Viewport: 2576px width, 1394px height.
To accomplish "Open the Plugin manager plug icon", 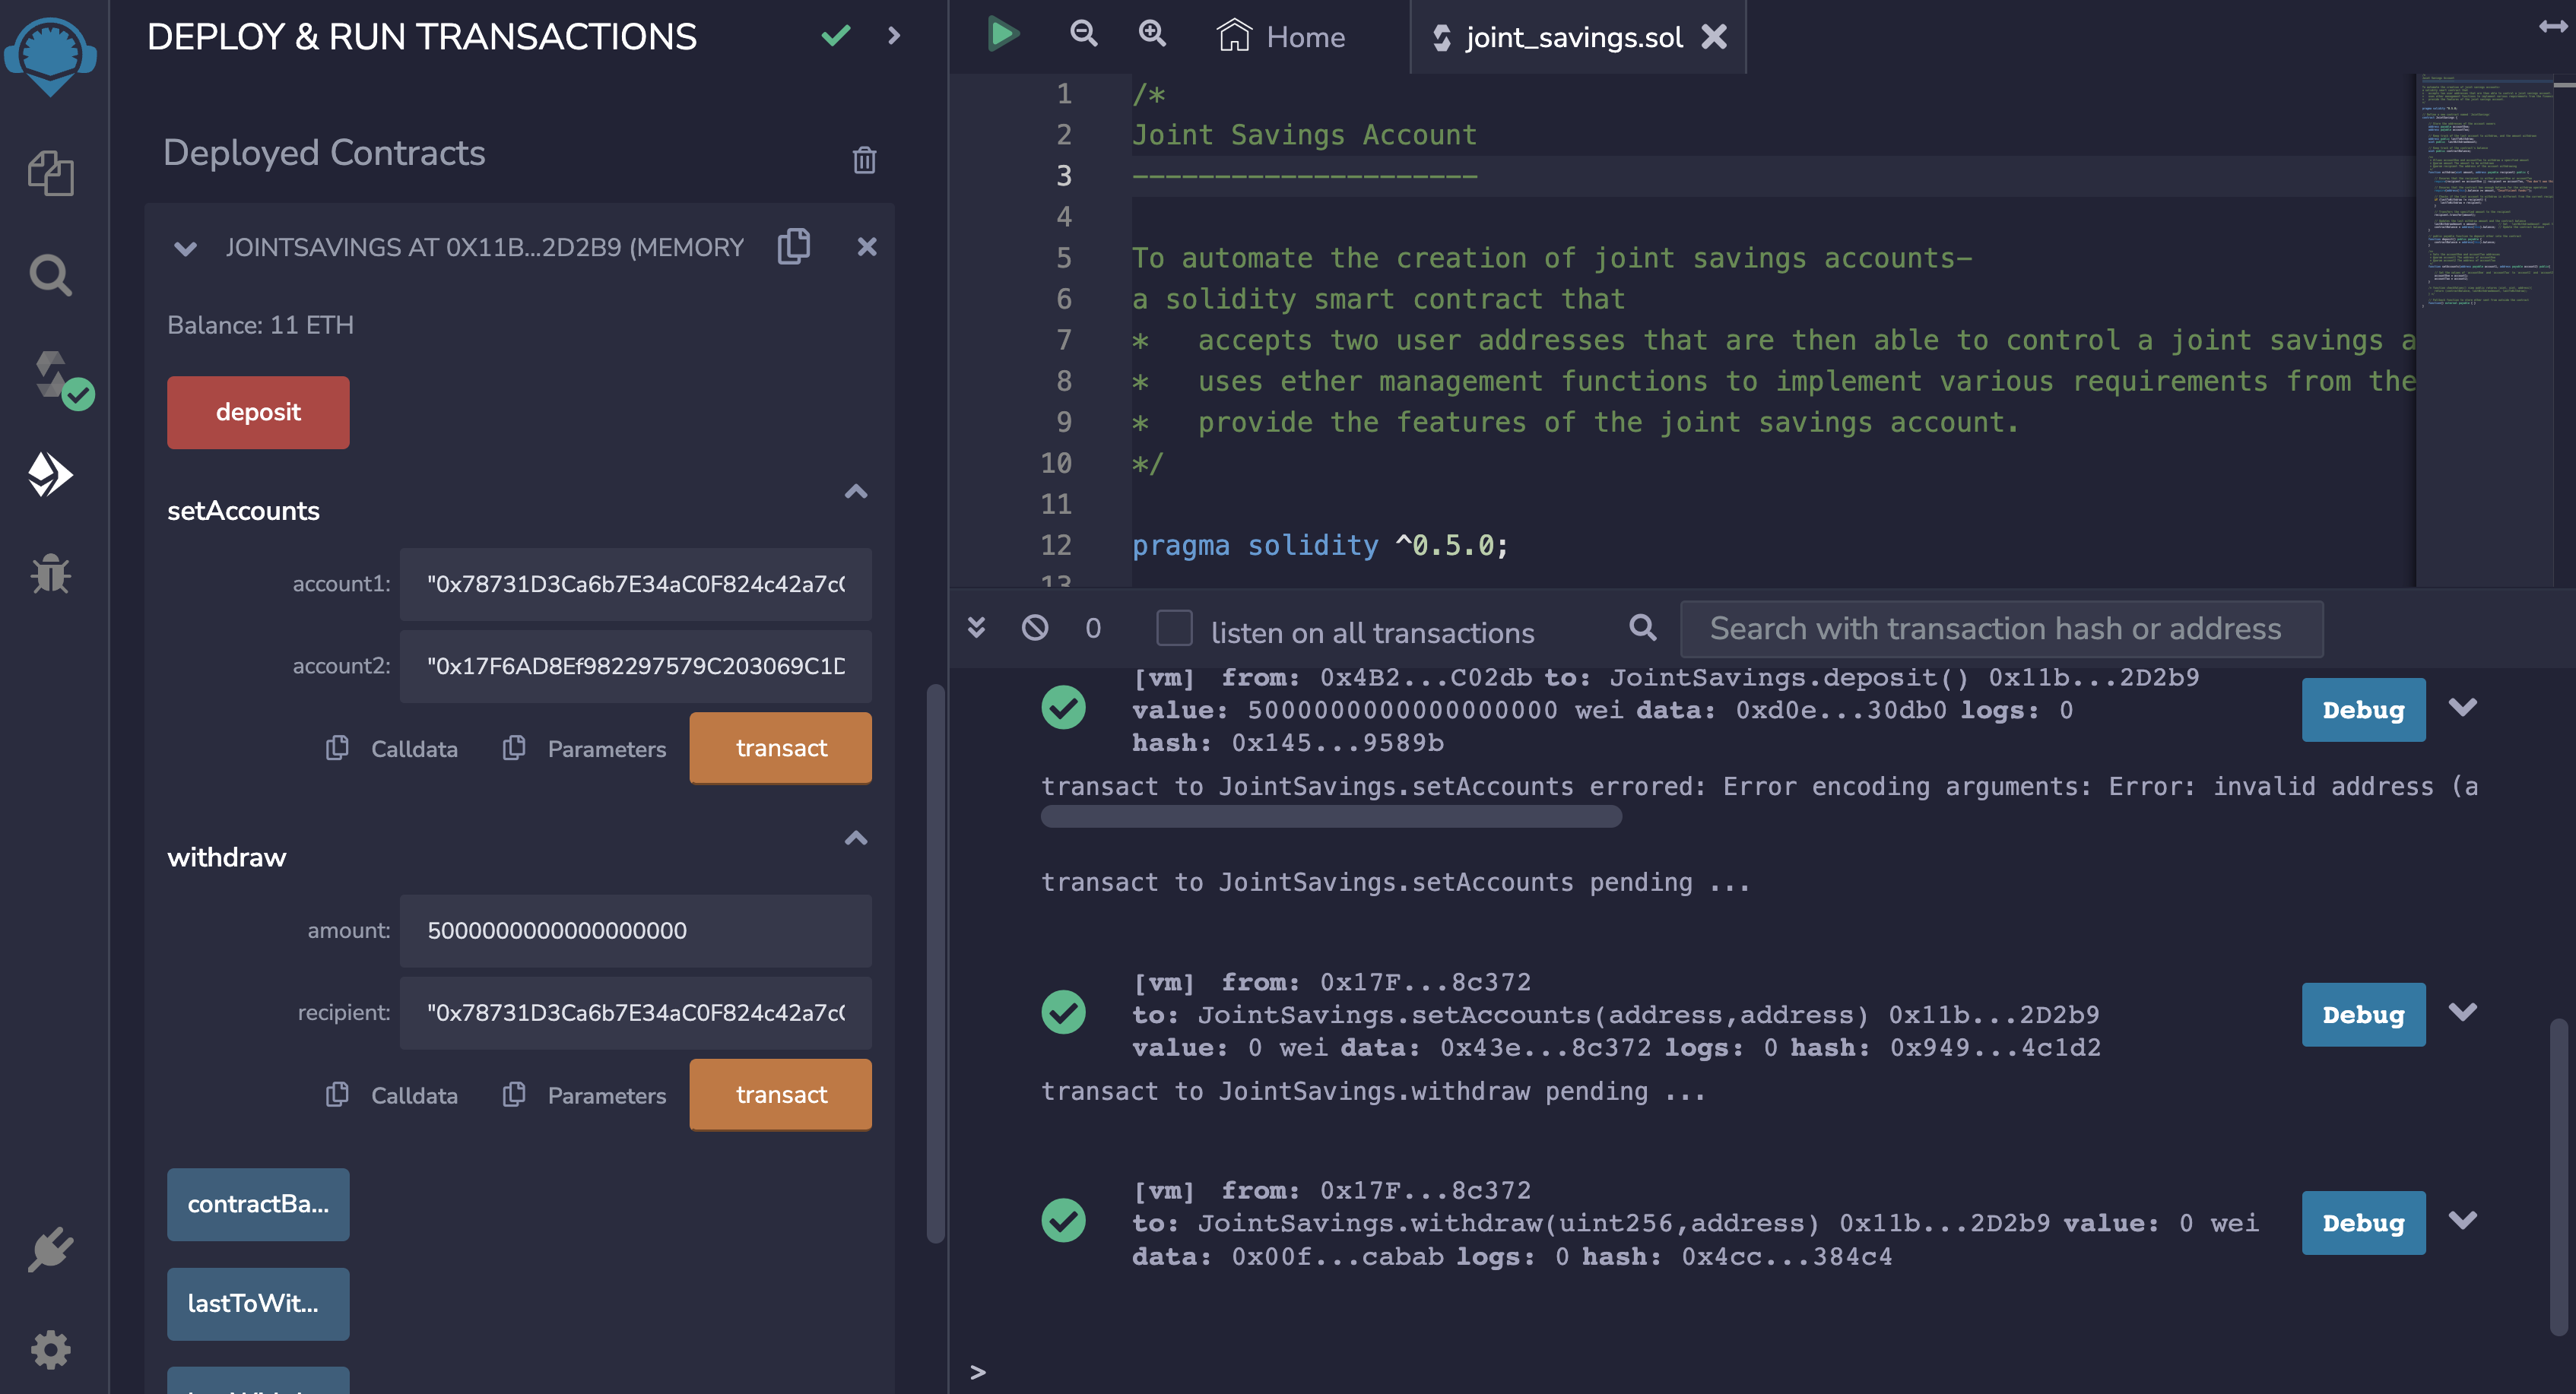I will pyautogui.click(x=50, y=1249).
